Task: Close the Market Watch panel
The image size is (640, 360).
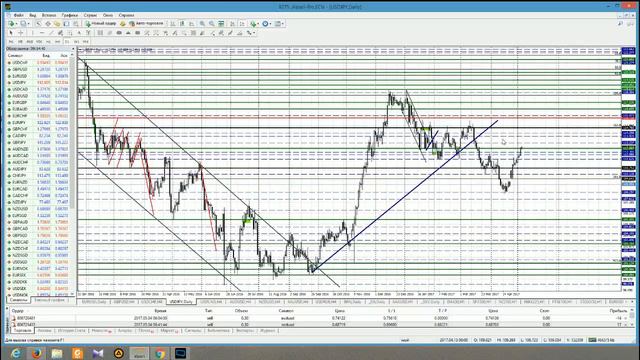Action: (x=73, y=49)
